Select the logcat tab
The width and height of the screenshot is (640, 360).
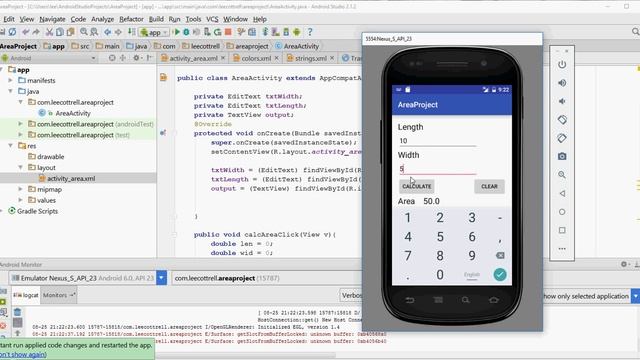pyautogui.click(x=26, y=295)
